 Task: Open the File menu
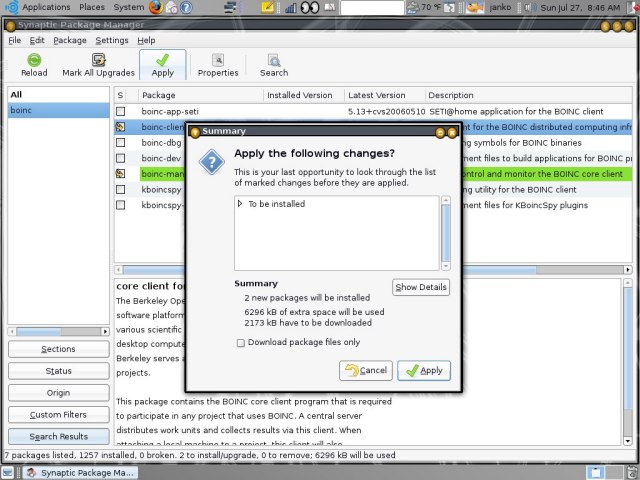click(14, 40)
